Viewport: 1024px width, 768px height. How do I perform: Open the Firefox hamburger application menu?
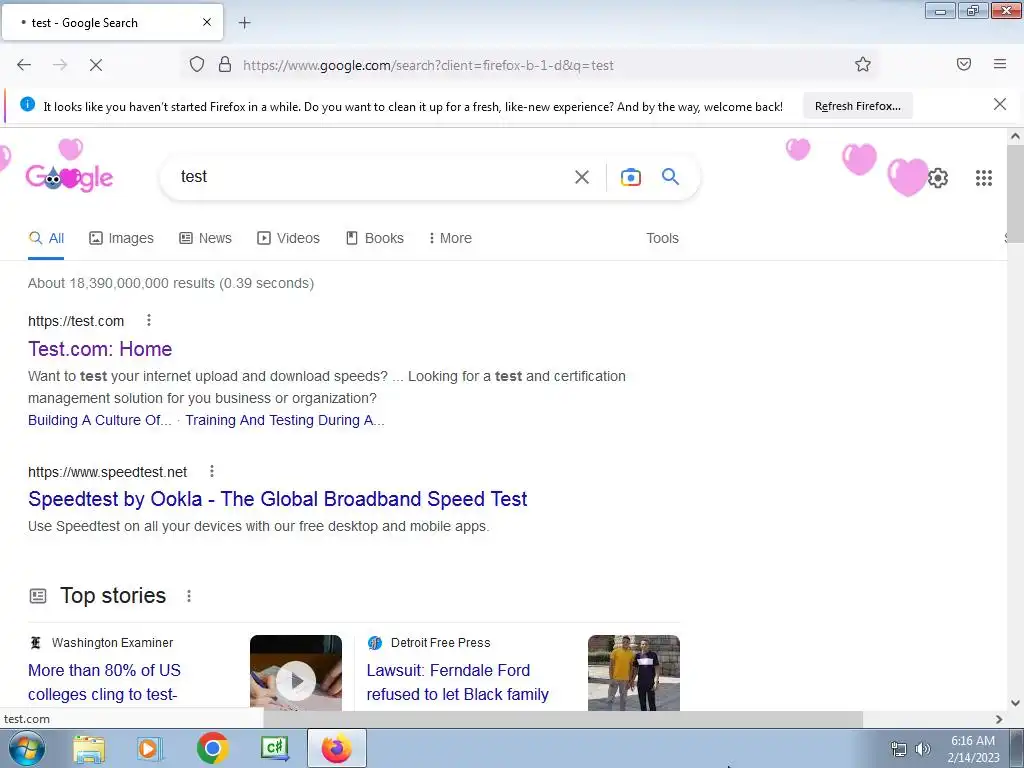tap(1000, 64)
